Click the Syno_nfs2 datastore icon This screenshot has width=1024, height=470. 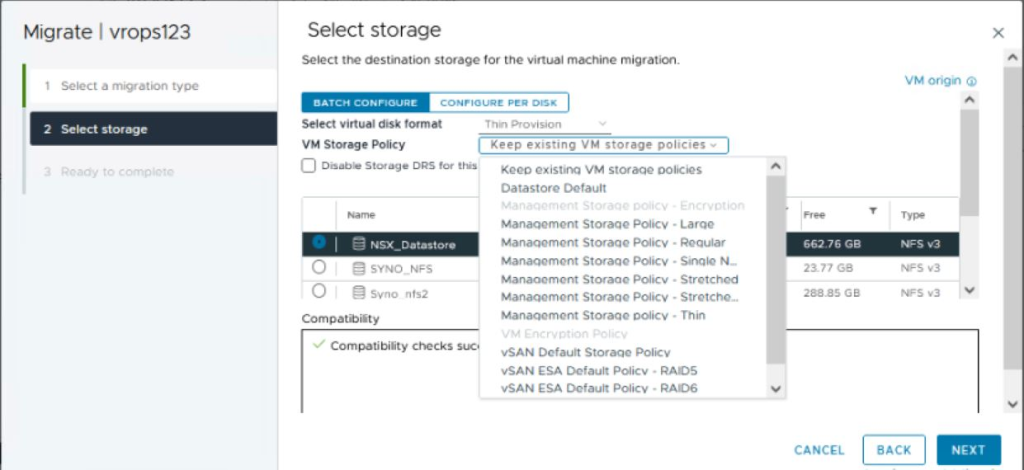pos(359,292)
